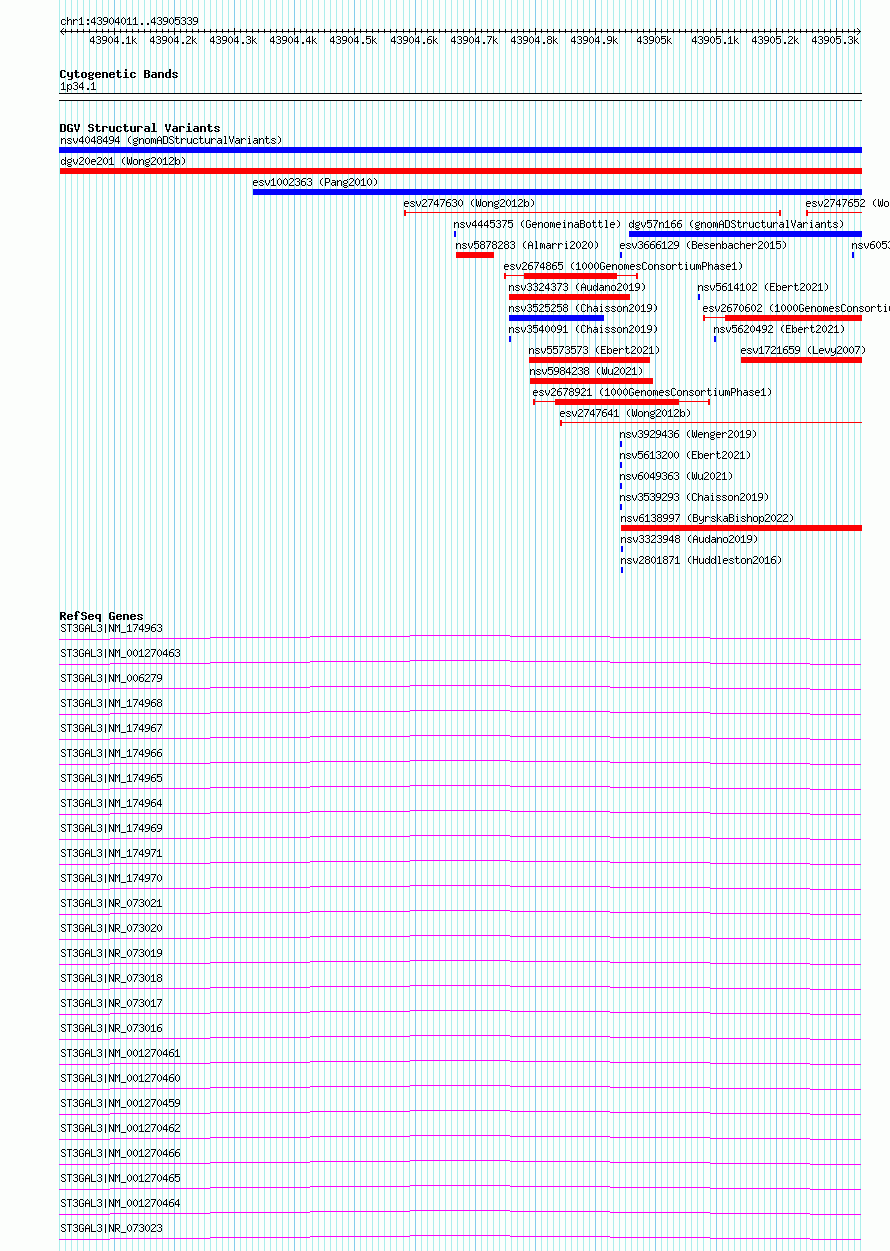
Task: Open nsv3540091 (Chaisson2019) variant
Action: tap(583, 329)
